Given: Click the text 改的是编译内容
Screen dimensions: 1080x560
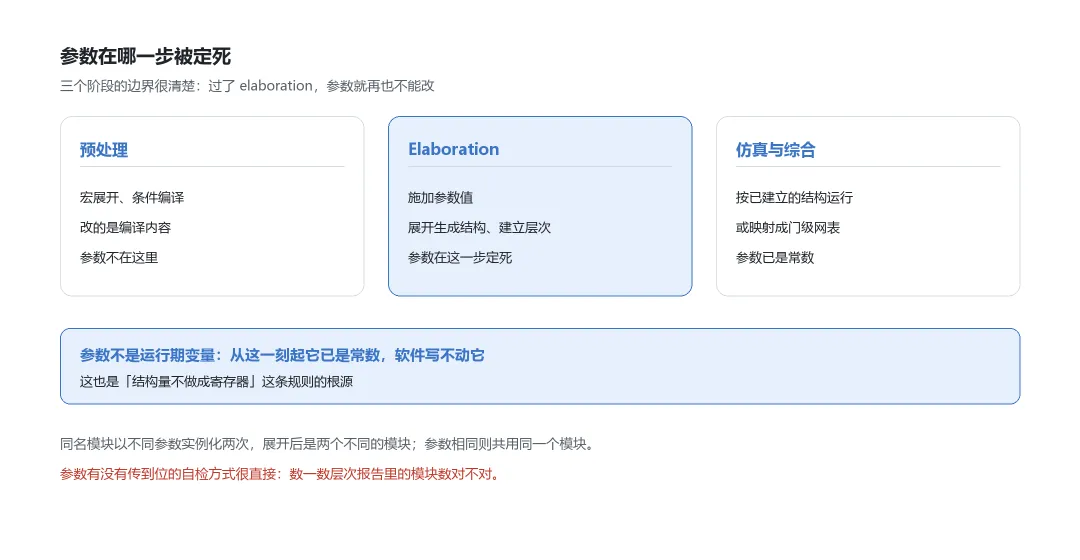Looking at the screenshot, I should click(125, 228).
